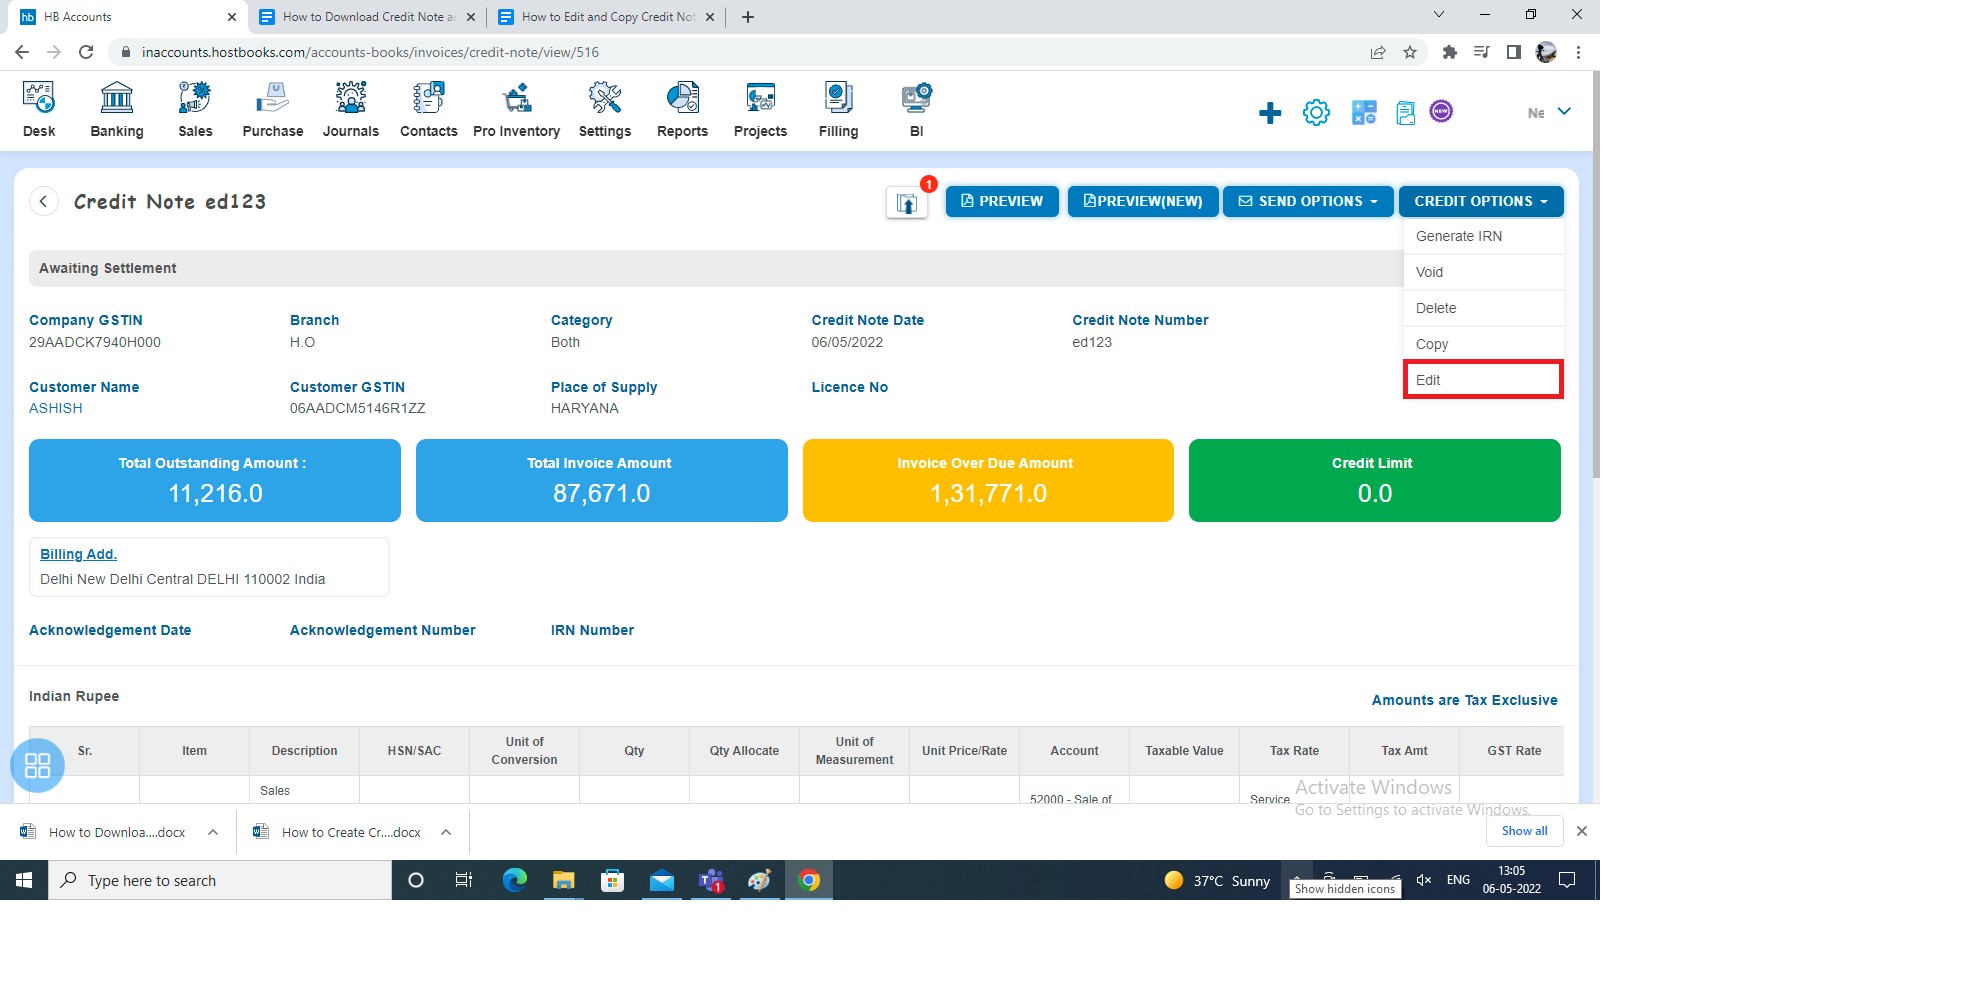The image size is (1962, 988).
Task: Open the Sales module
Action: click(195, 109)
